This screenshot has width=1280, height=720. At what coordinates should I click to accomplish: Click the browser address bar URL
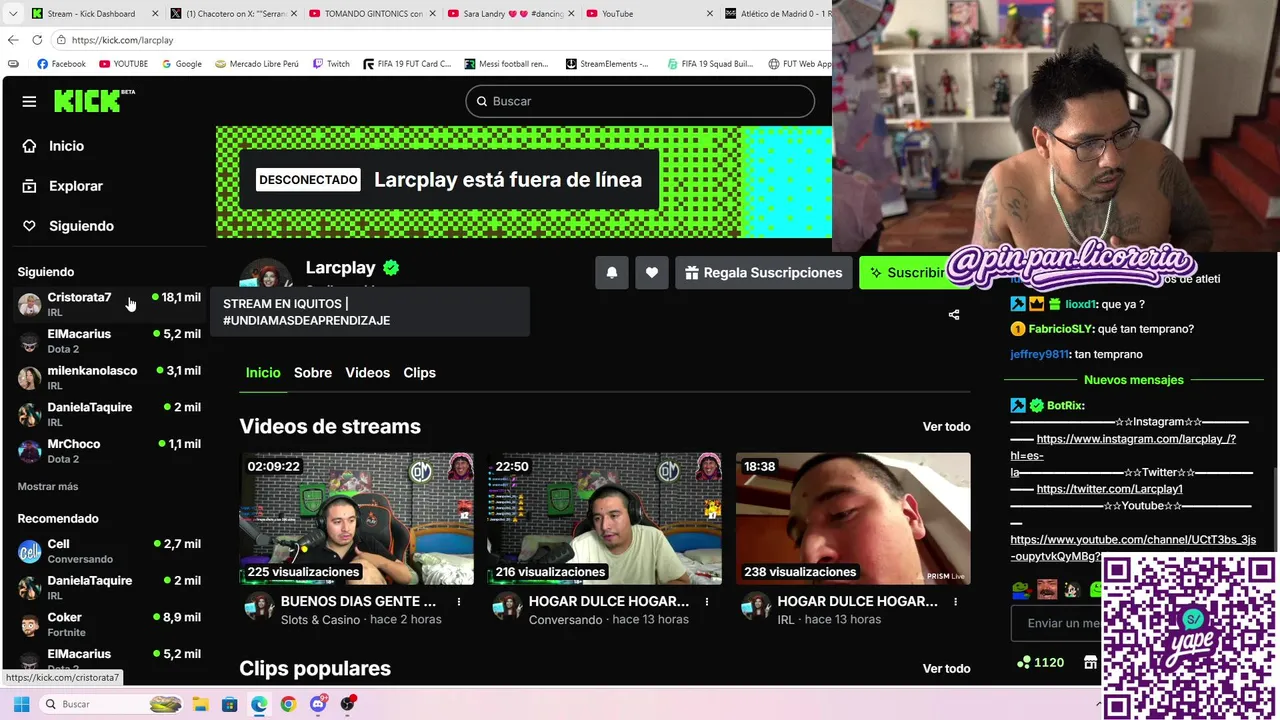122,40
